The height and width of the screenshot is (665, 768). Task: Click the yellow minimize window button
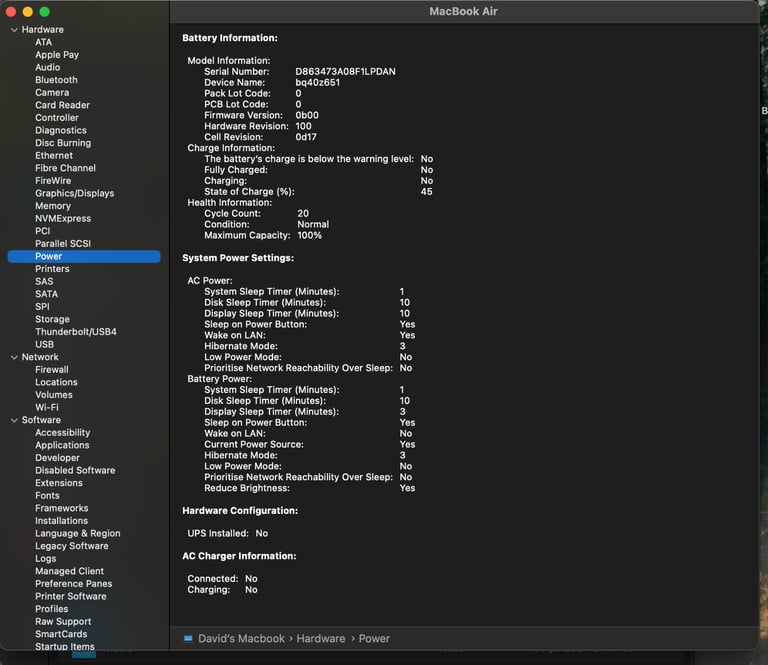click(x=27, y=11)
